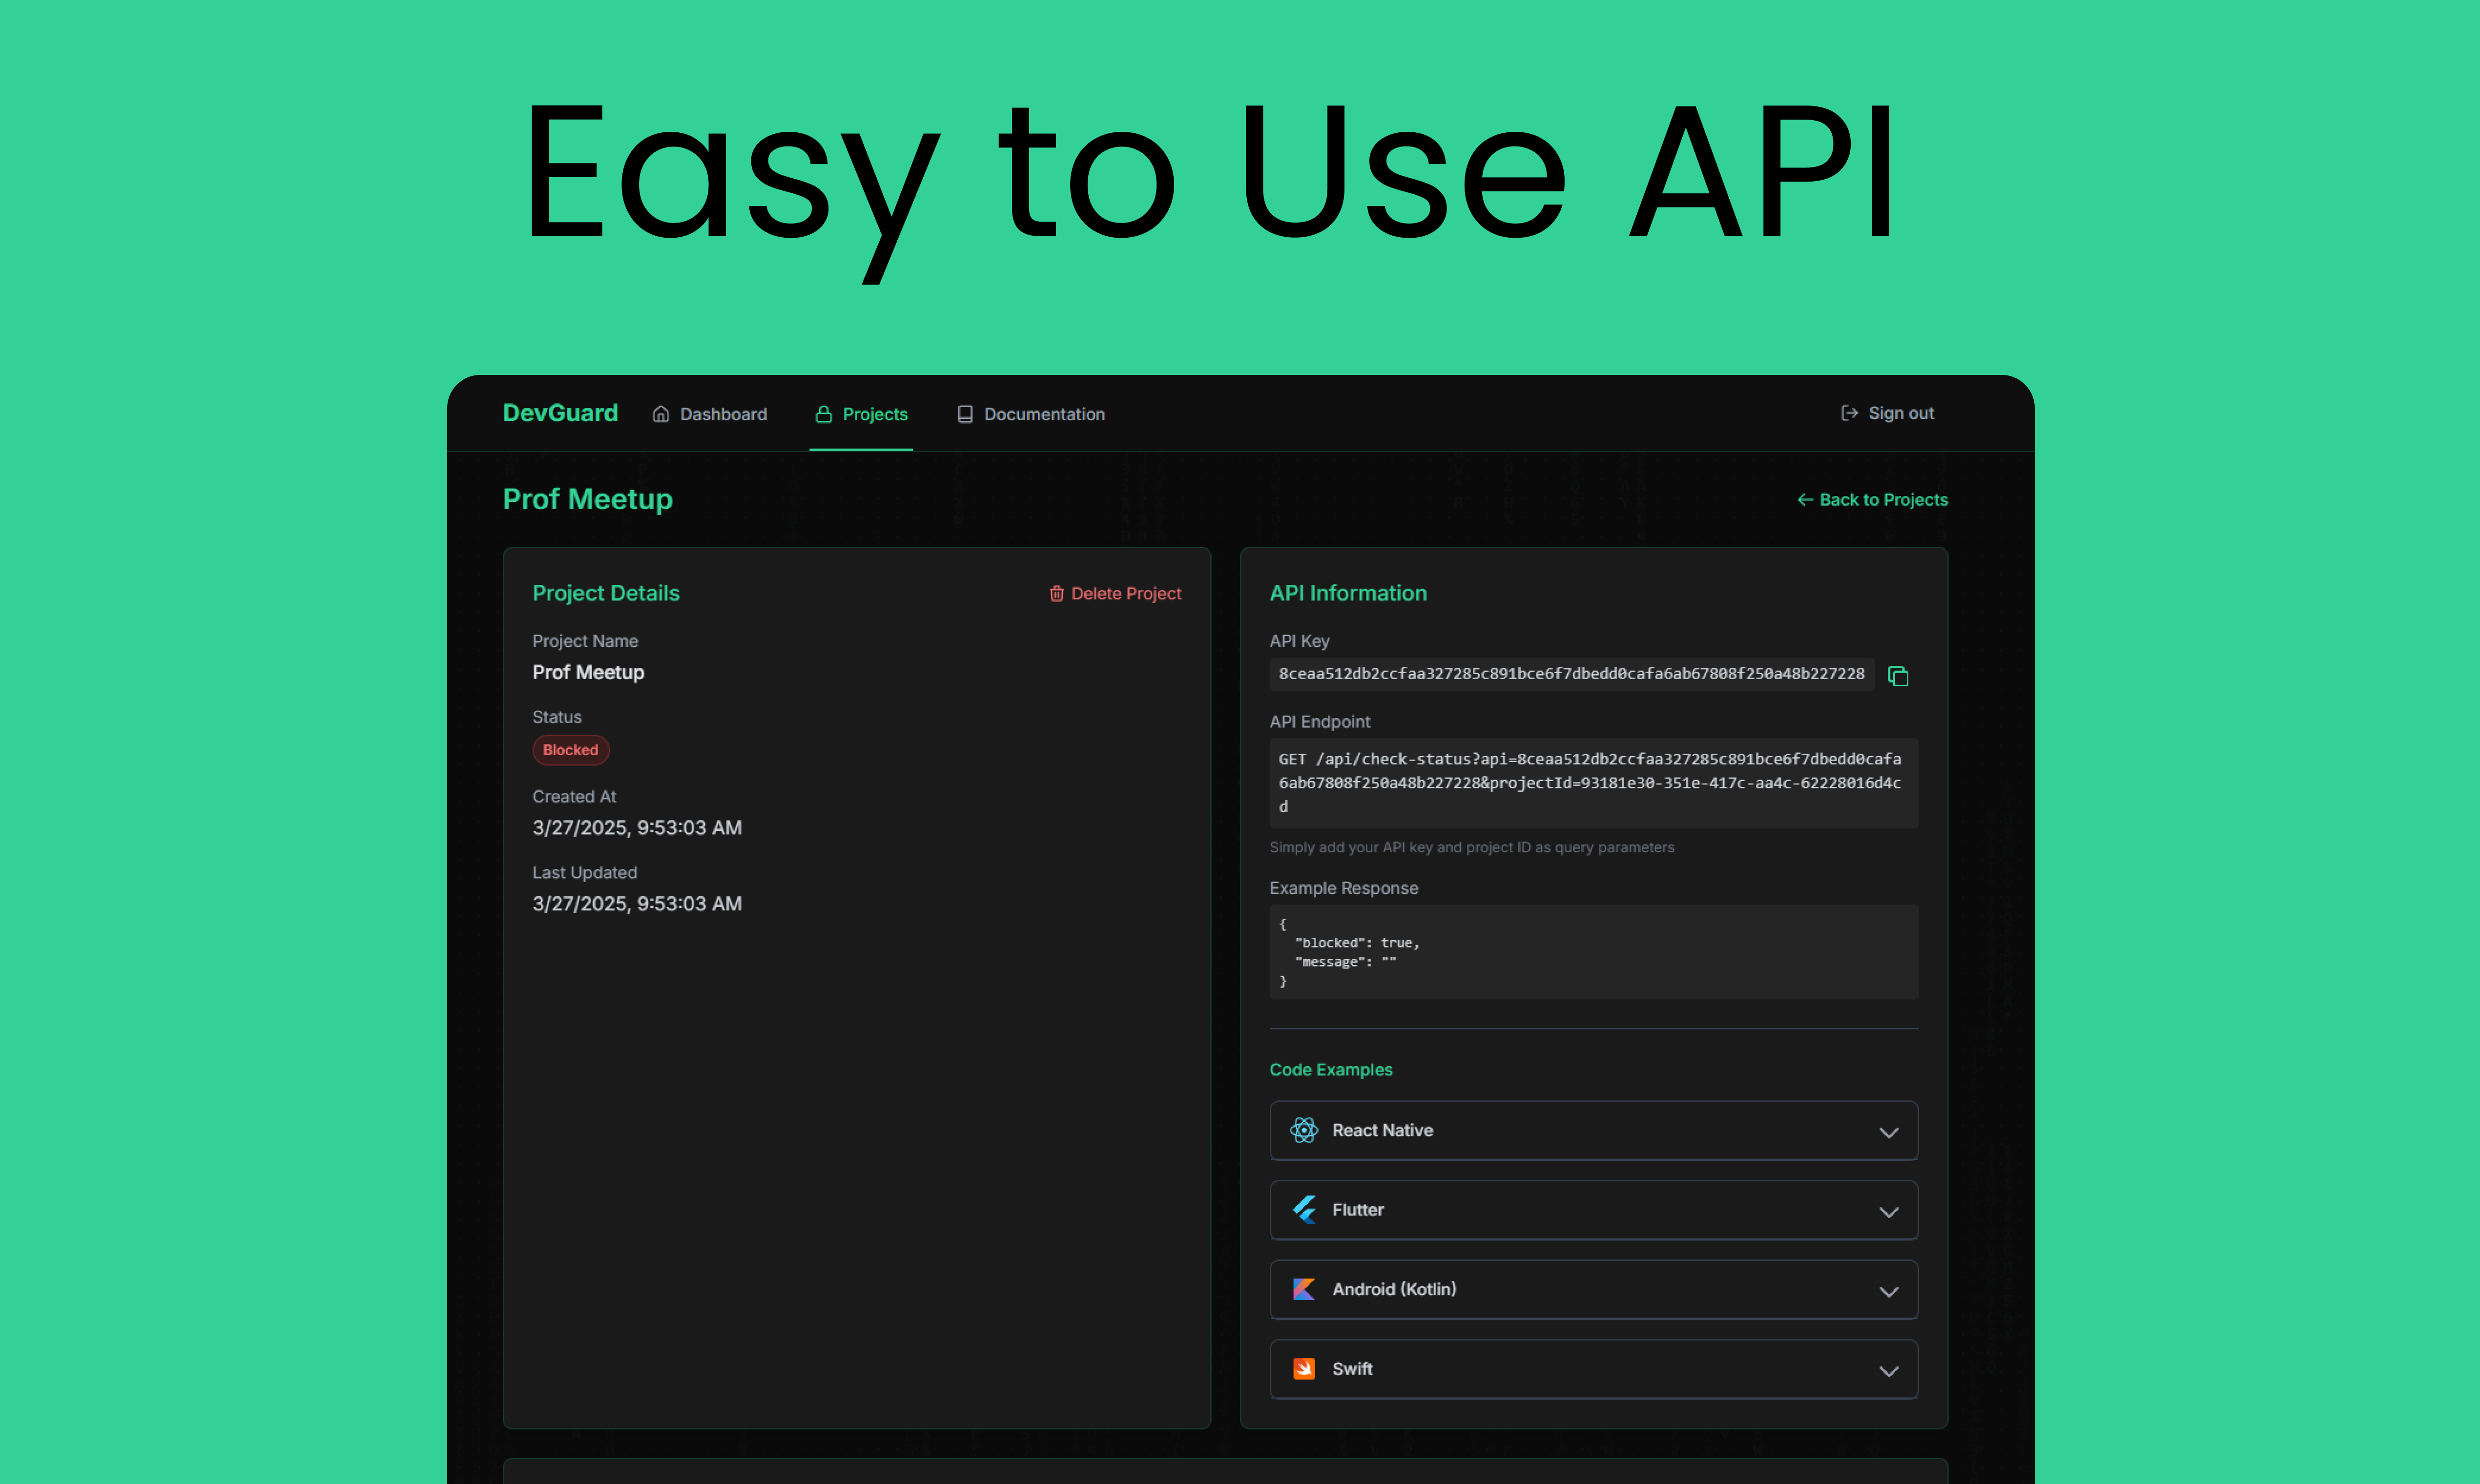Screen dimensions: 2480x1484
Task: Switch to the Projects tab
Action: coord(861,414)
